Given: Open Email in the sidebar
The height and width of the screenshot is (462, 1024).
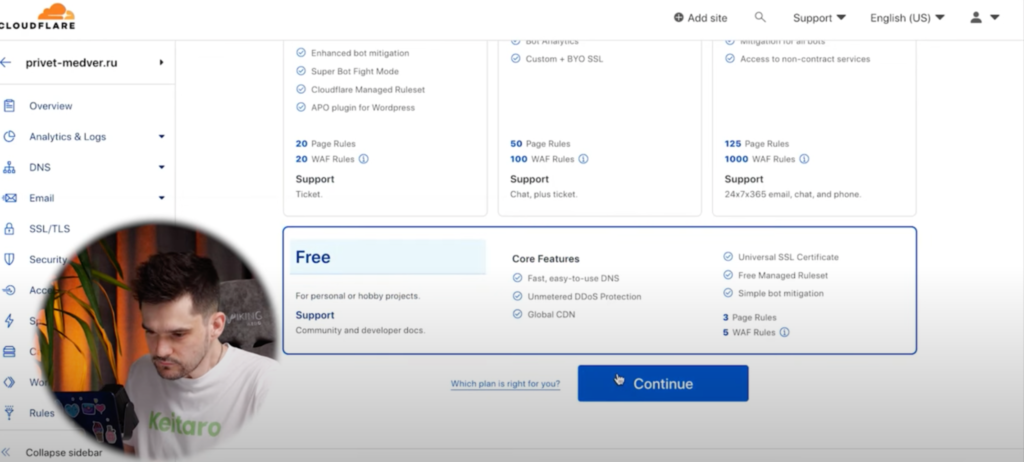Looking at the screenshot, I should pos(41,198).
